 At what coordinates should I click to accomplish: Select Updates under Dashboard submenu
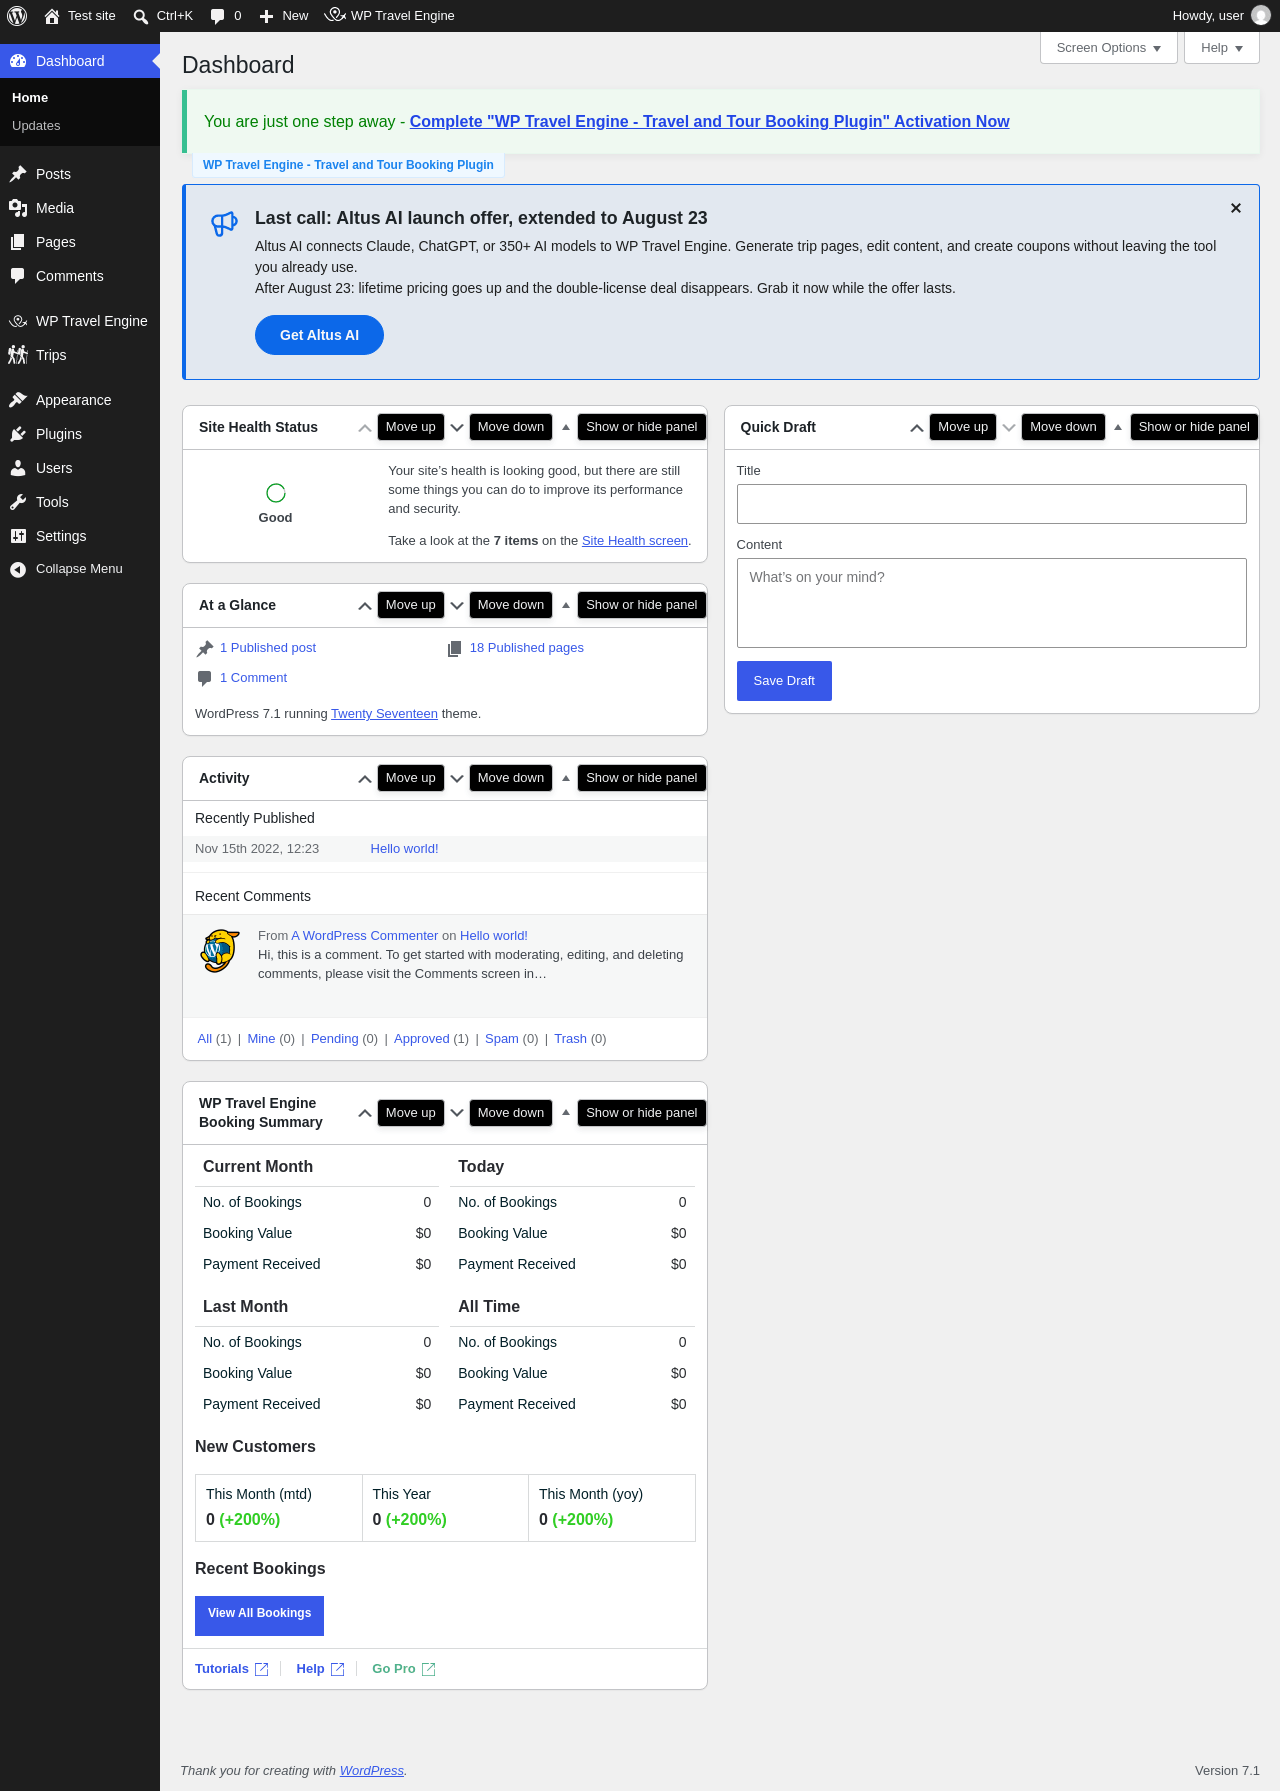coord(36,126)
